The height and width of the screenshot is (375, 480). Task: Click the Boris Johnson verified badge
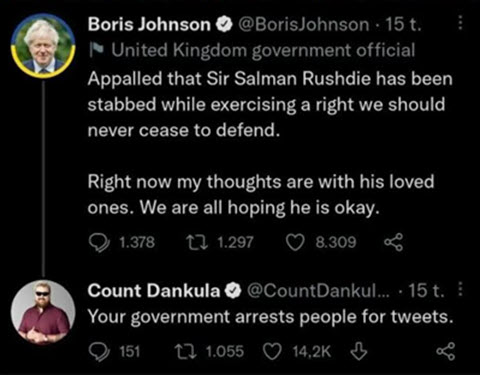click(224, 25)
